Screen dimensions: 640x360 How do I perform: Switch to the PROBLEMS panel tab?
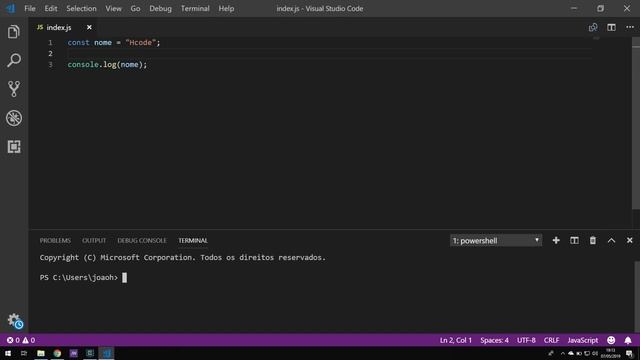(x=55, y=240)
